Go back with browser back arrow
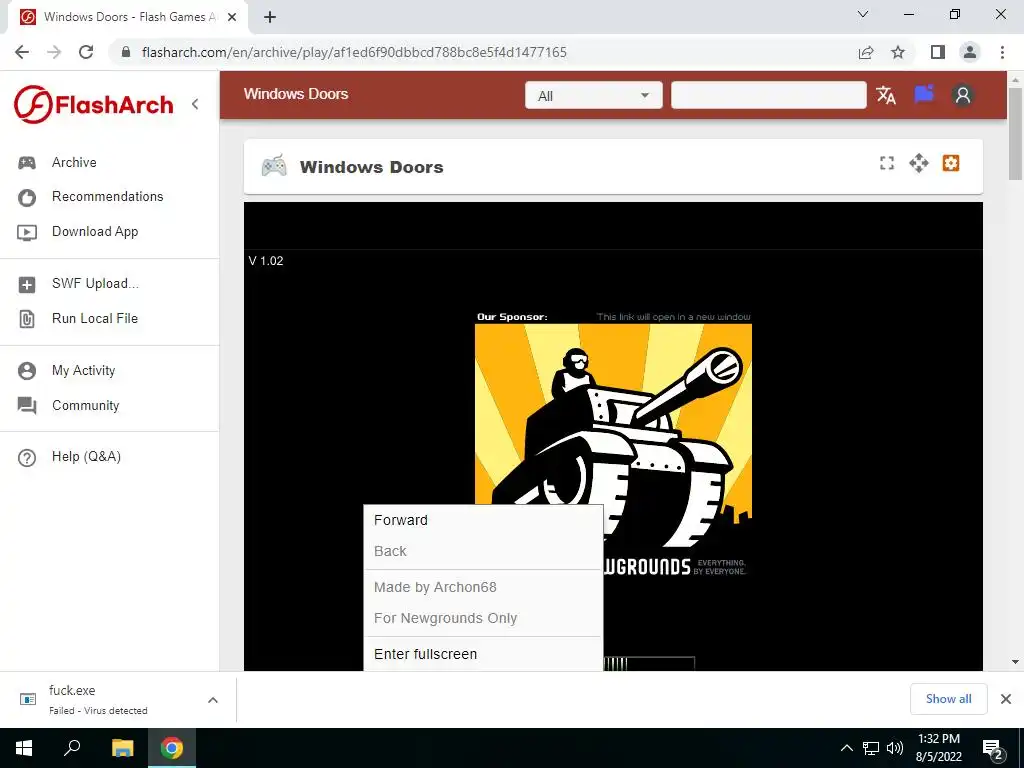 click(x=22, y=52)
